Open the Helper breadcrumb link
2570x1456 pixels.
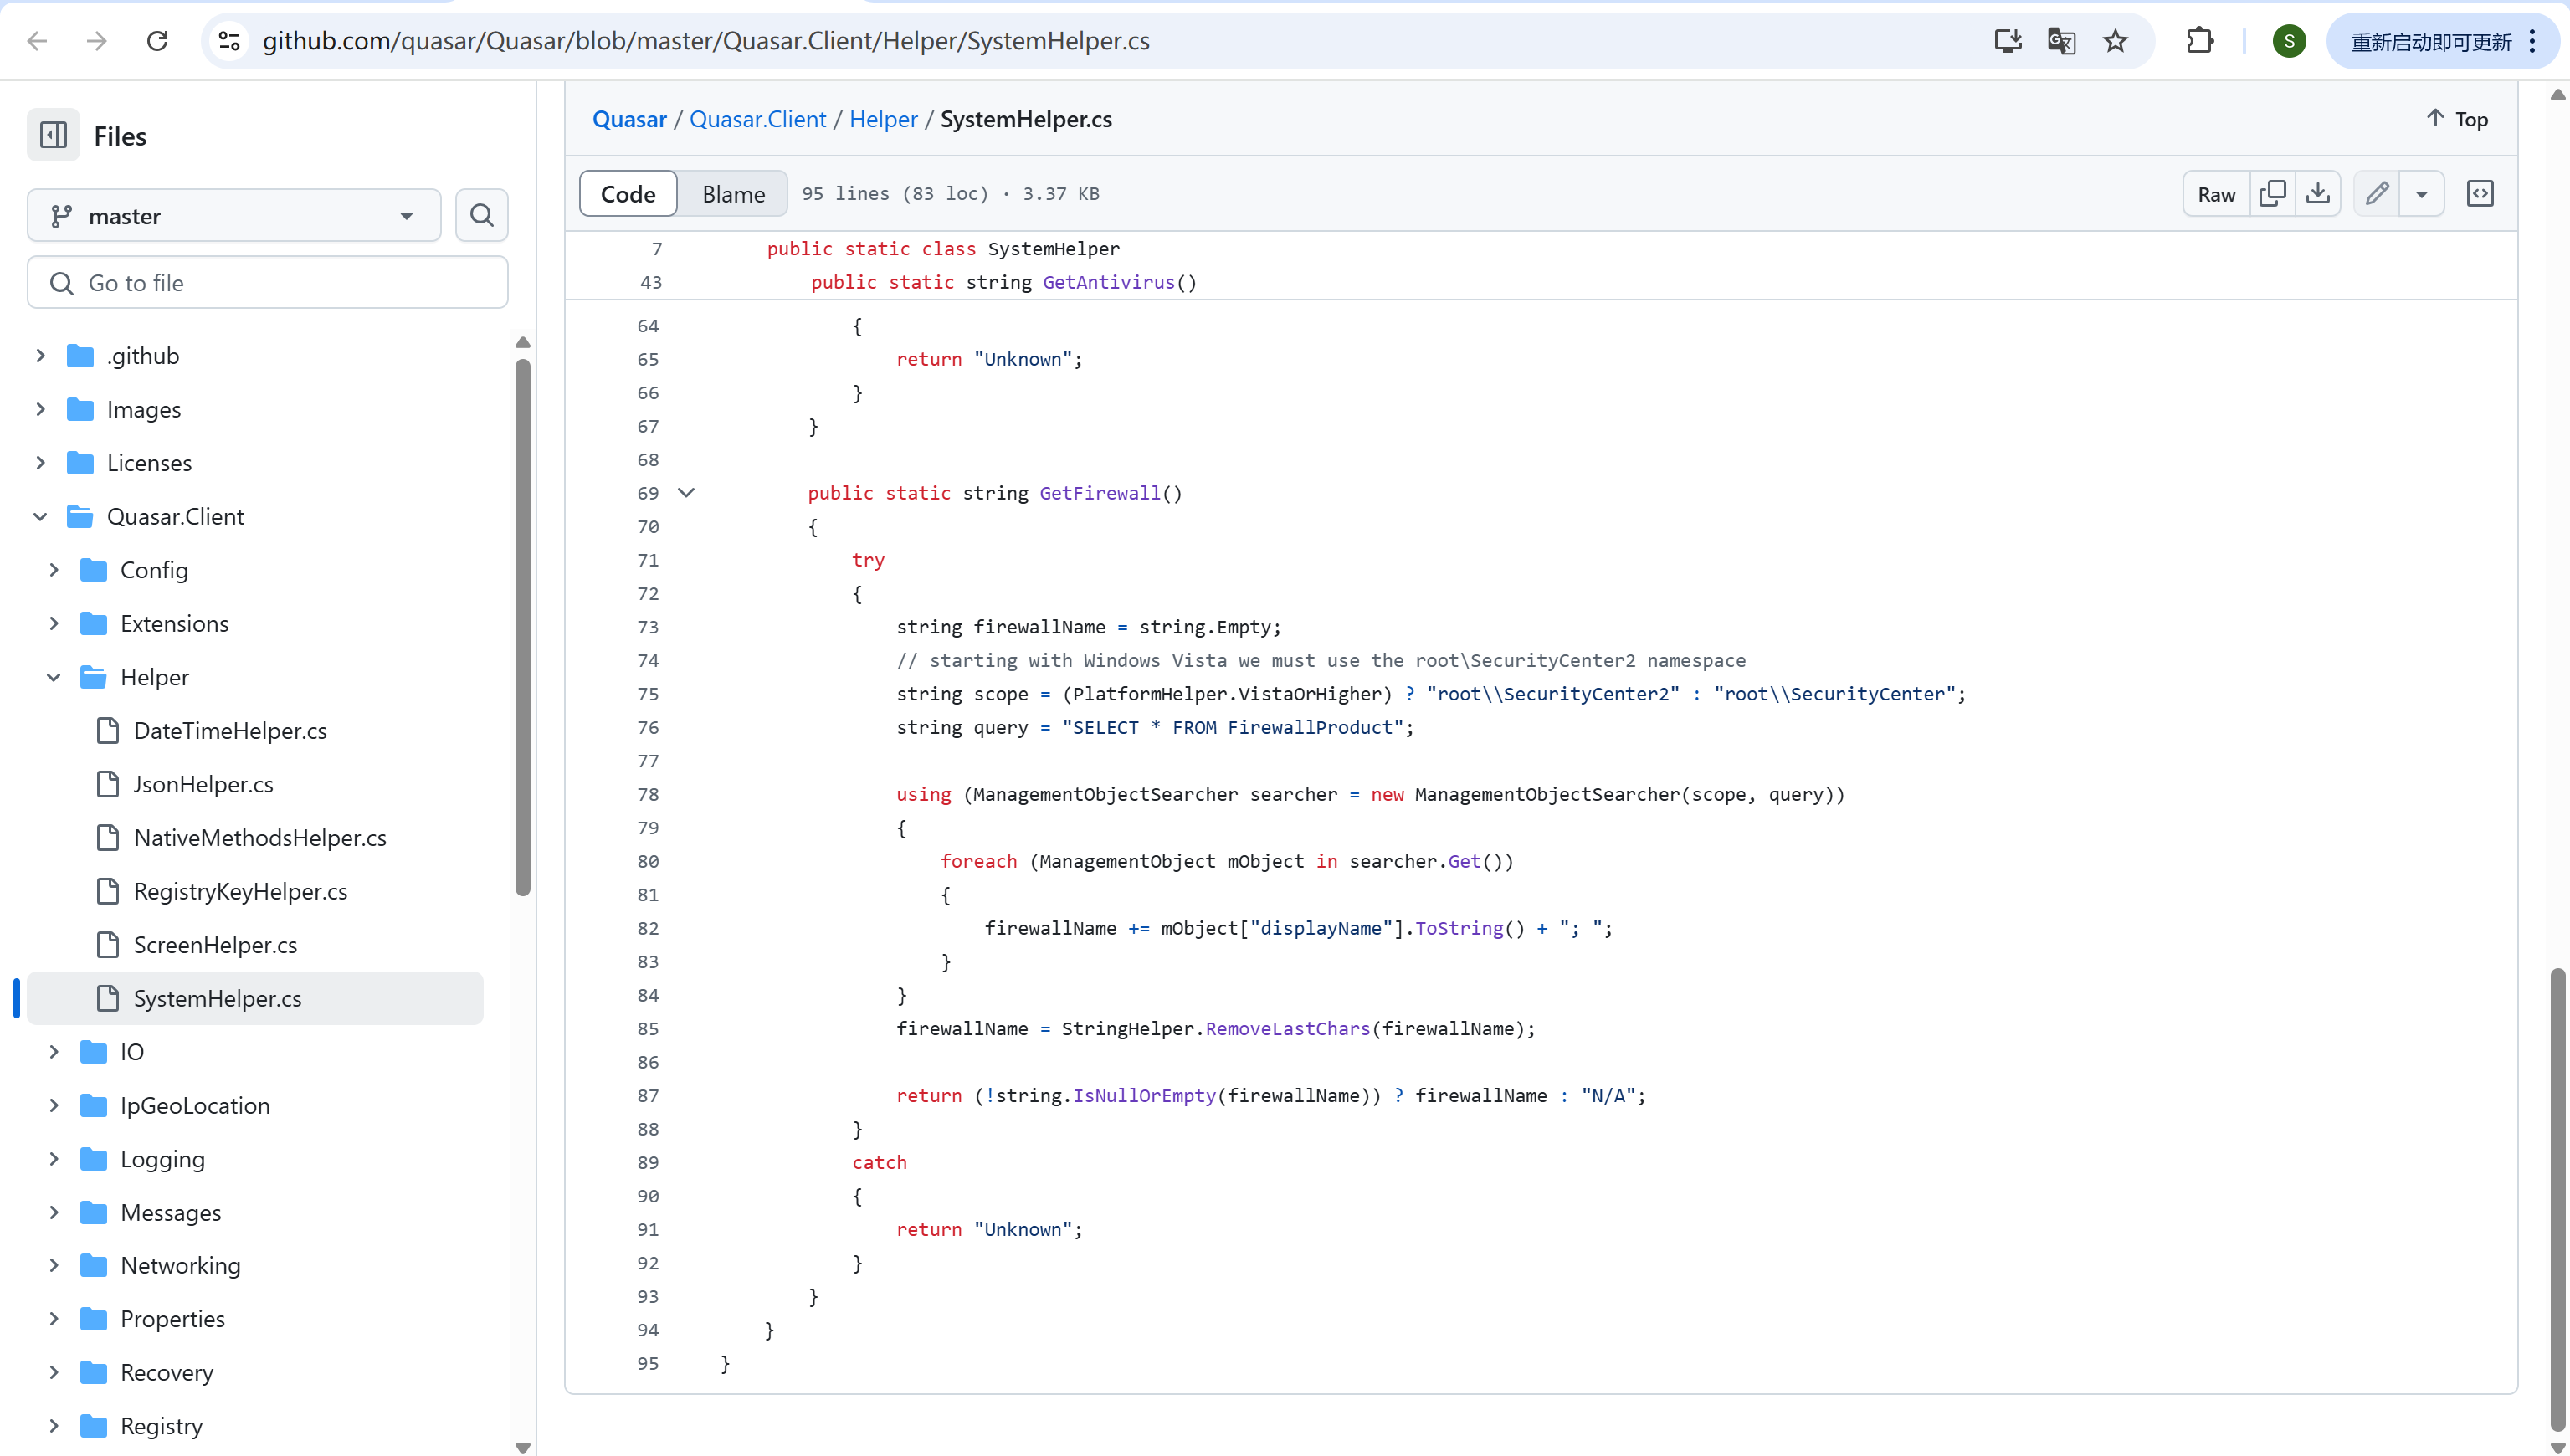click(x=883, y=119)
